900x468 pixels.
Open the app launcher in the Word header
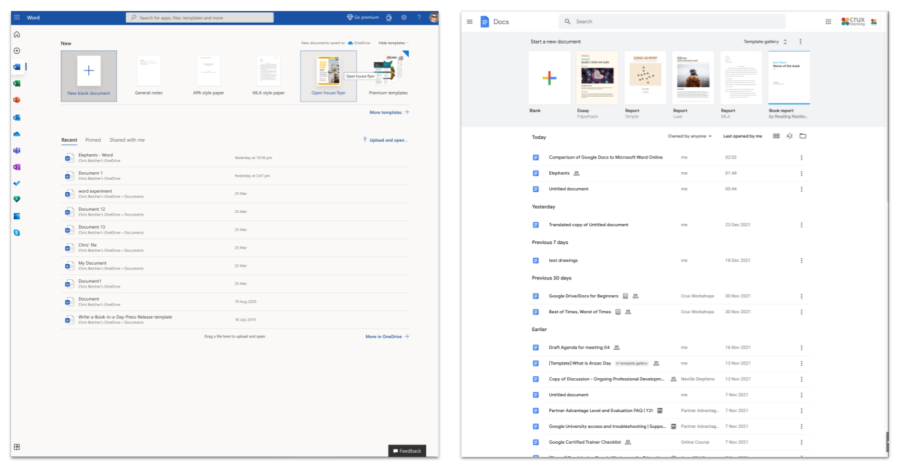point(17,18)
